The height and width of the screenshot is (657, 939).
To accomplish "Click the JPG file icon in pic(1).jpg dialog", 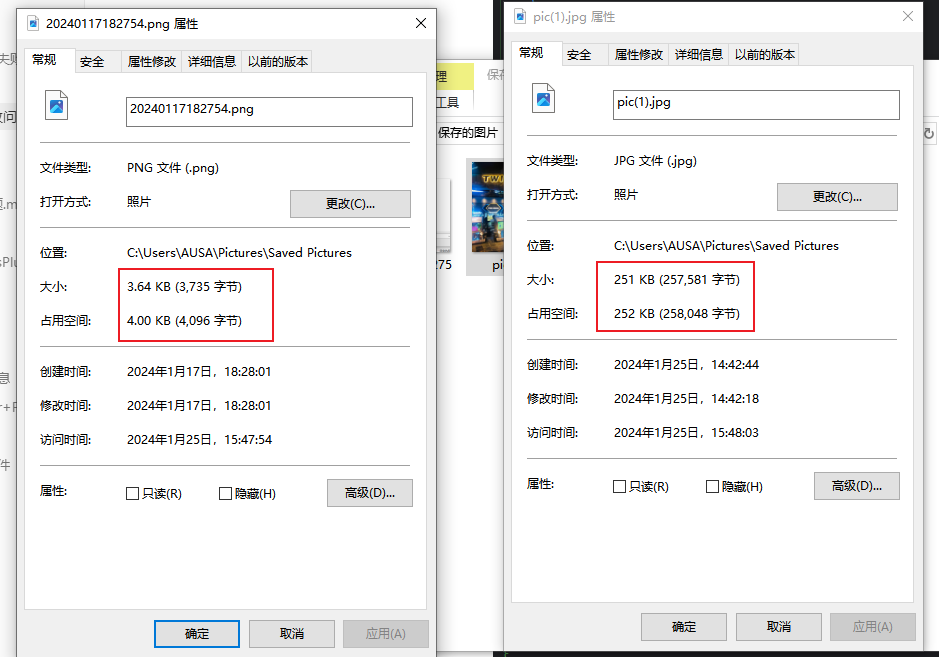I will 543,98.
